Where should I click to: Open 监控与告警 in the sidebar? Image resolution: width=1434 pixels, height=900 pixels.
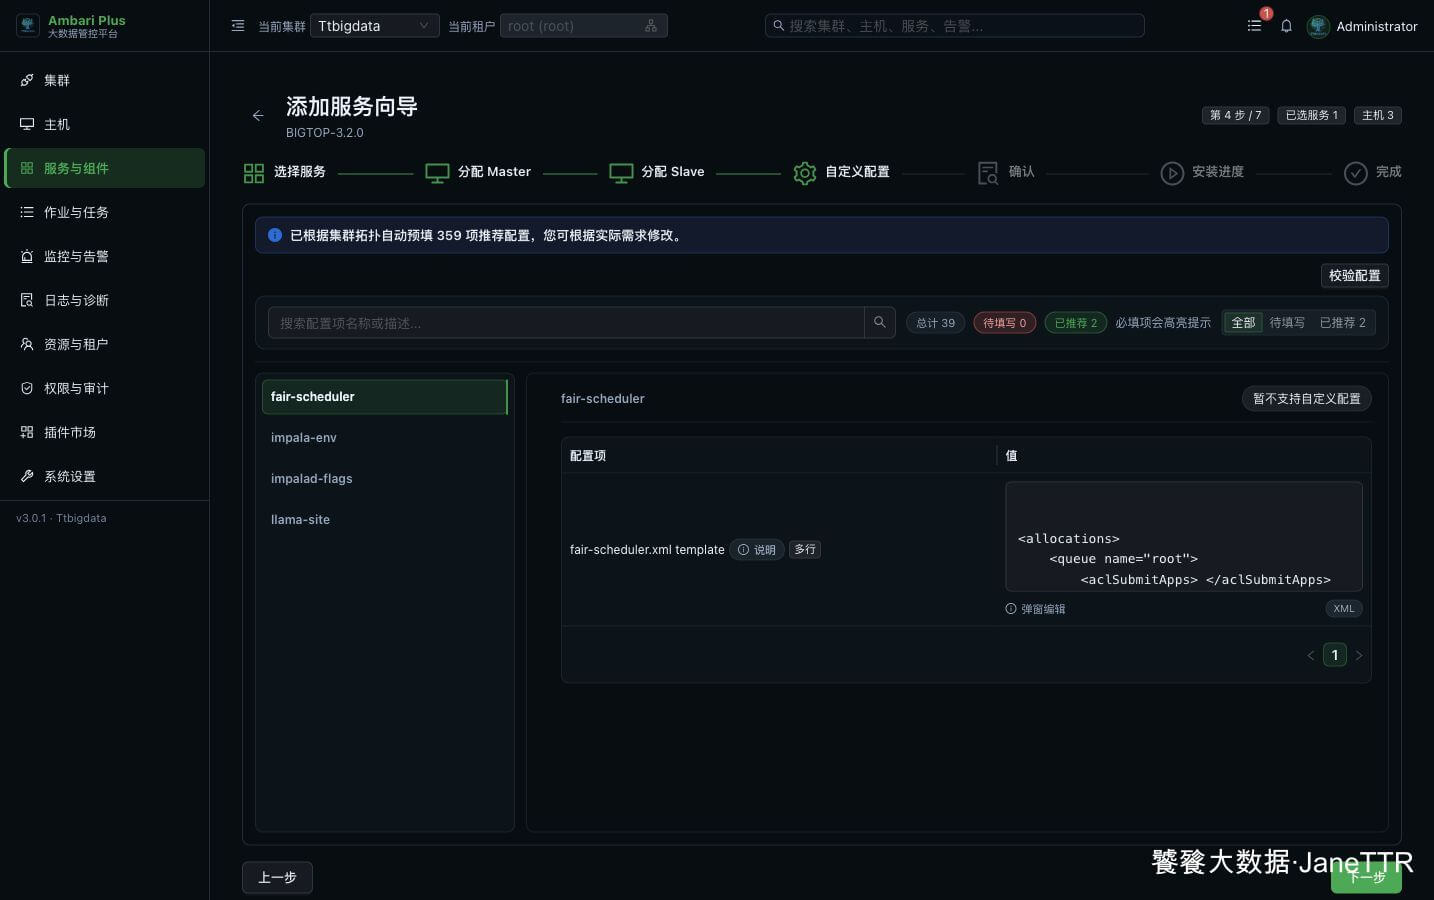click(105, 256)
